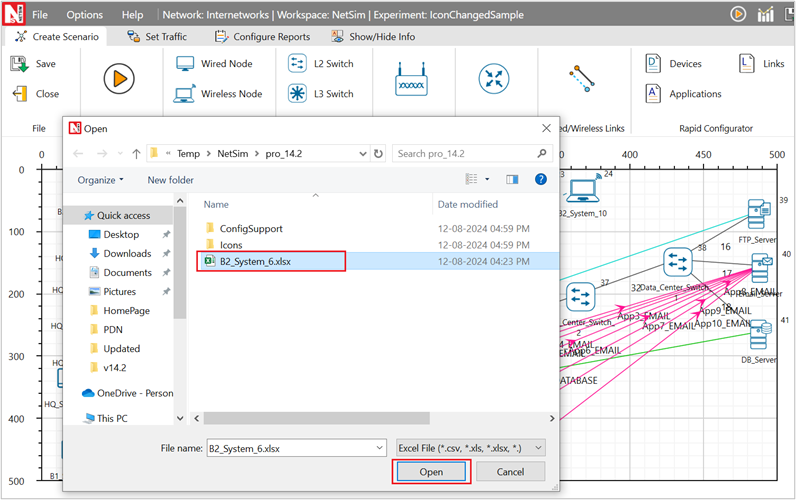The width and height of the screenshot is (796, 500).
Task: Select the Wired Node icon
Action: pos(185,63)
